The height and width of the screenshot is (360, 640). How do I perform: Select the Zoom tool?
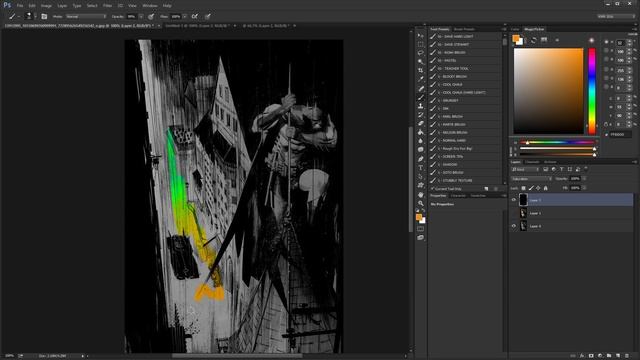coord(420,203)
